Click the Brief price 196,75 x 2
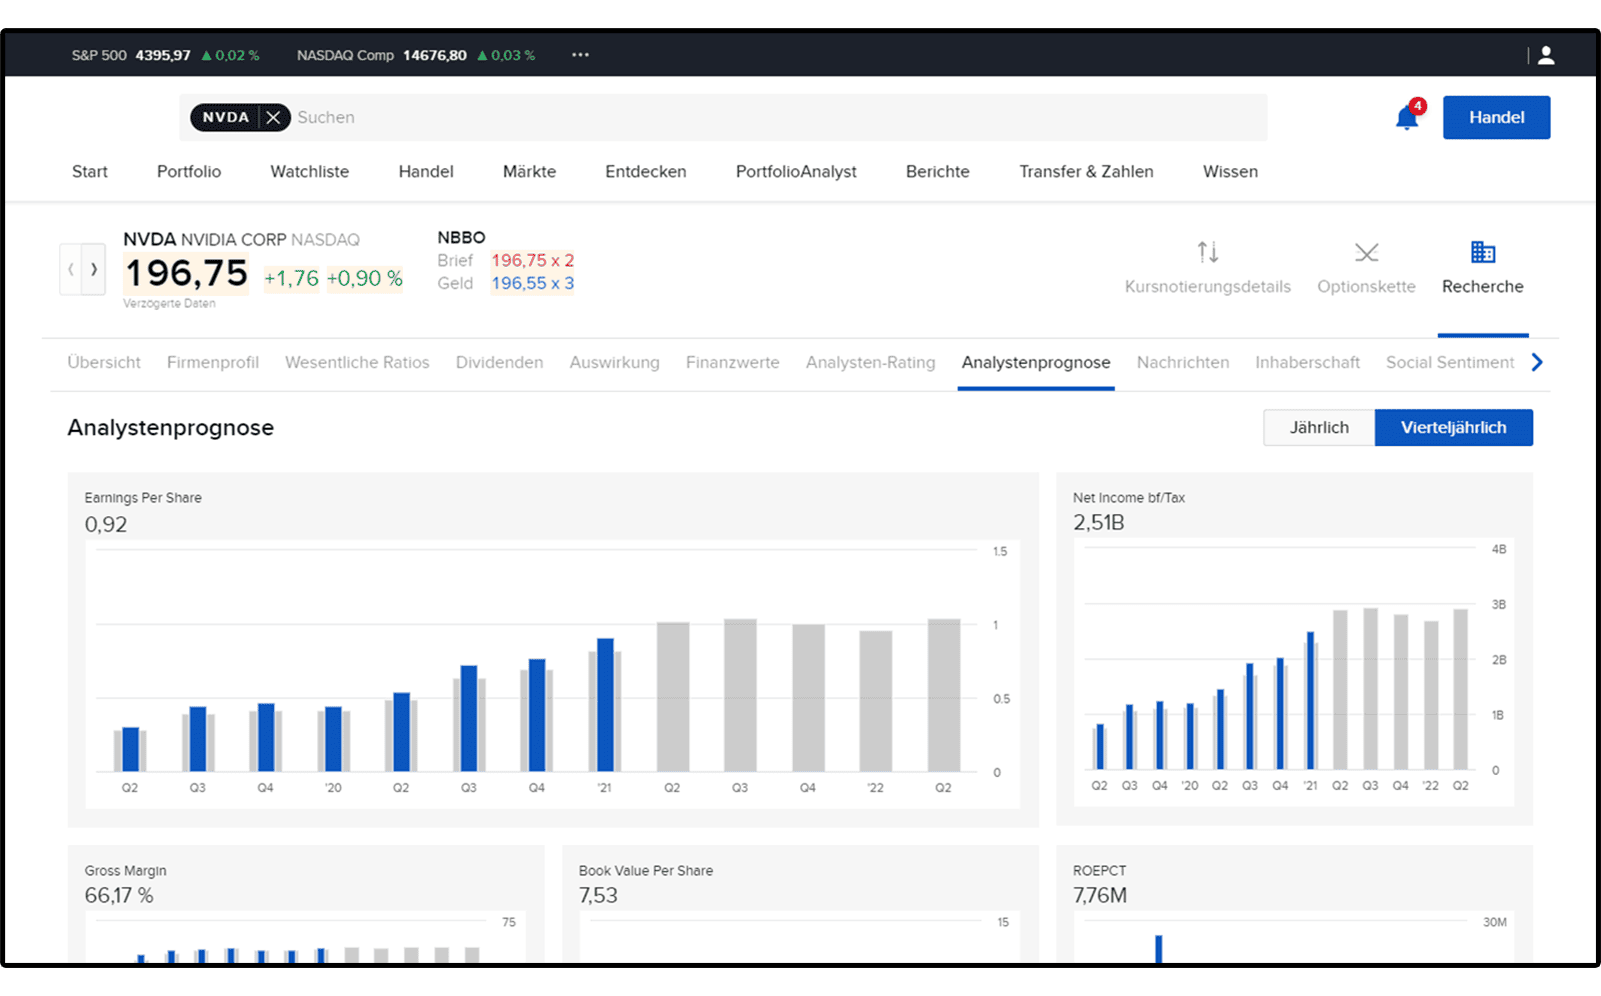The width and height of the screenshot is (1601, 996). coord(532,260)
